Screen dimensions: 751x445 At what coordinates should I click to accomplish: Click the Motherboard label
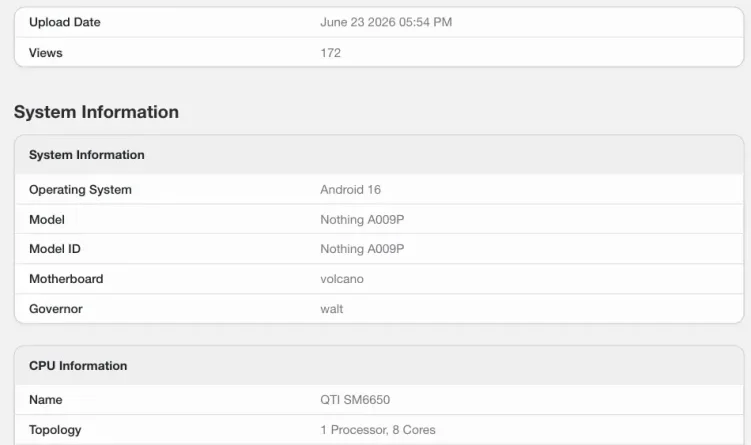66,279
